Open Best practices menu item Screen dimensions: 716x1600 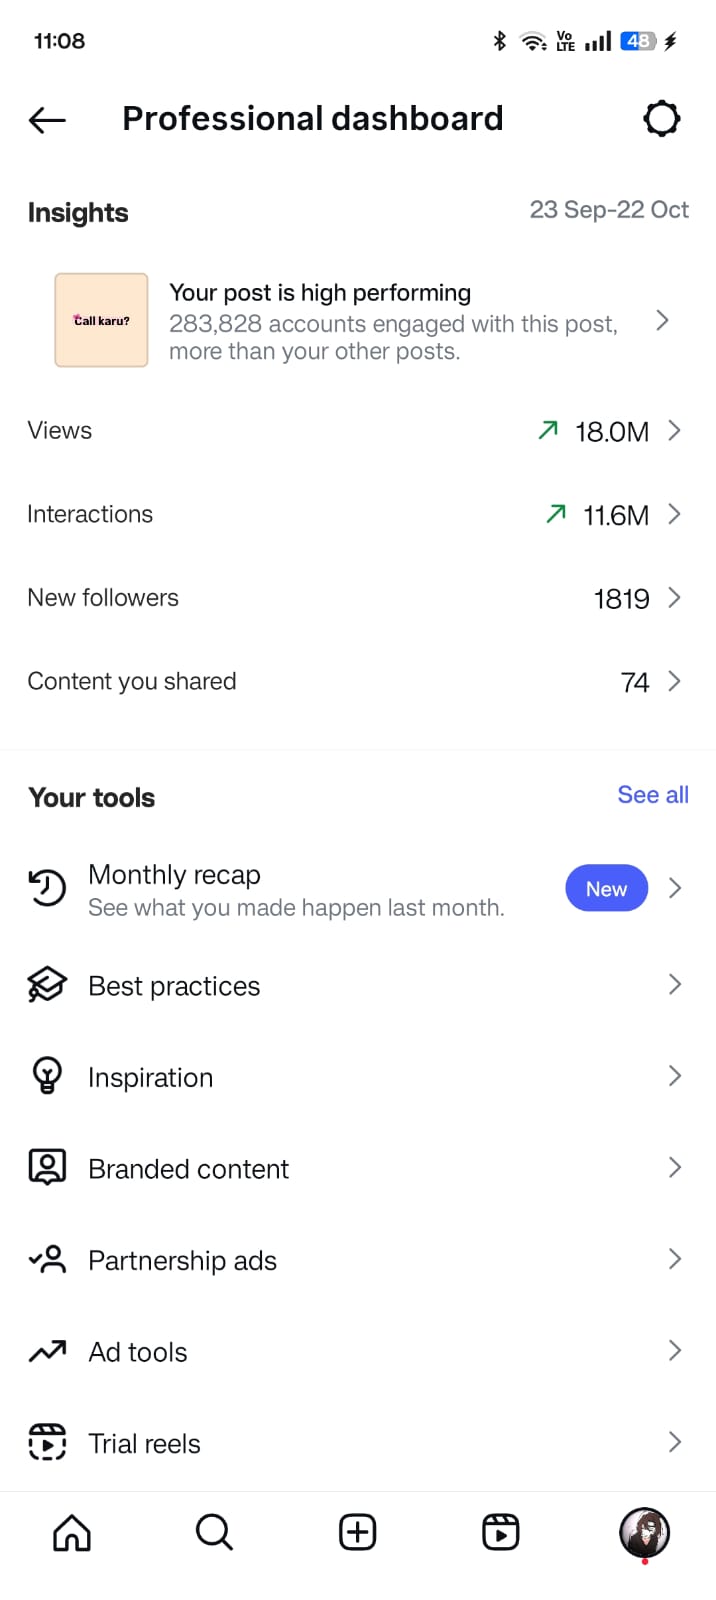[x=175, y=986]
